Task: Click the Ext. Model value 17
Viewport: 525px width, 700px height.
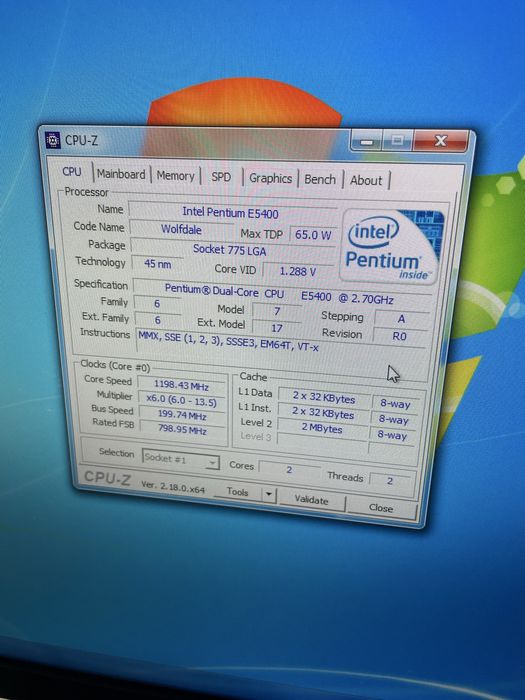Action: coord(277,328)
